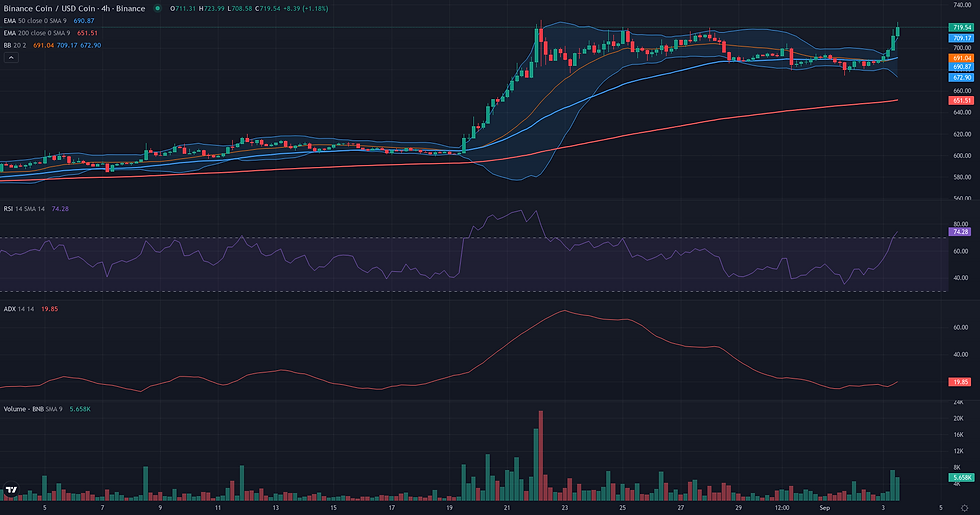Viewport: 980px width, 515px height.
Task: Click the 21 date on time axis
Action: click(507, 508)
